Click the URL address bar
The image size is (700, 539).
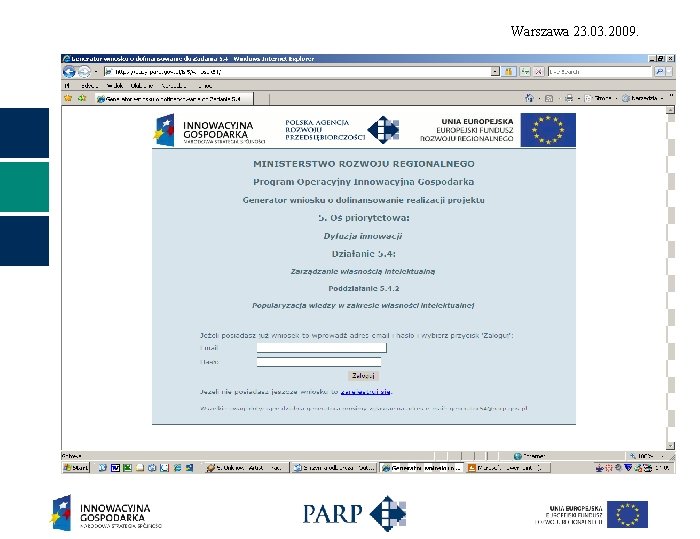[297, 71]
